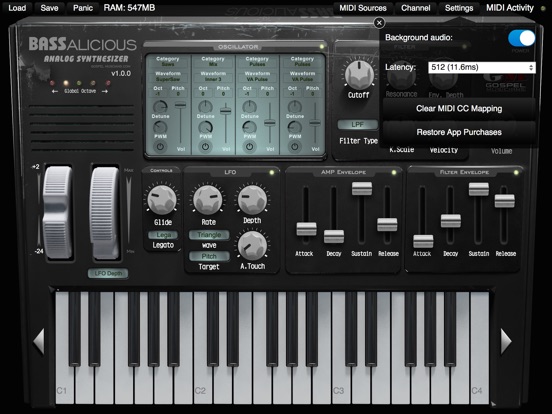This screenshot has height=414, width=552.
Task: Open the SuperSaw waveform selector
Action: [168, 79]
